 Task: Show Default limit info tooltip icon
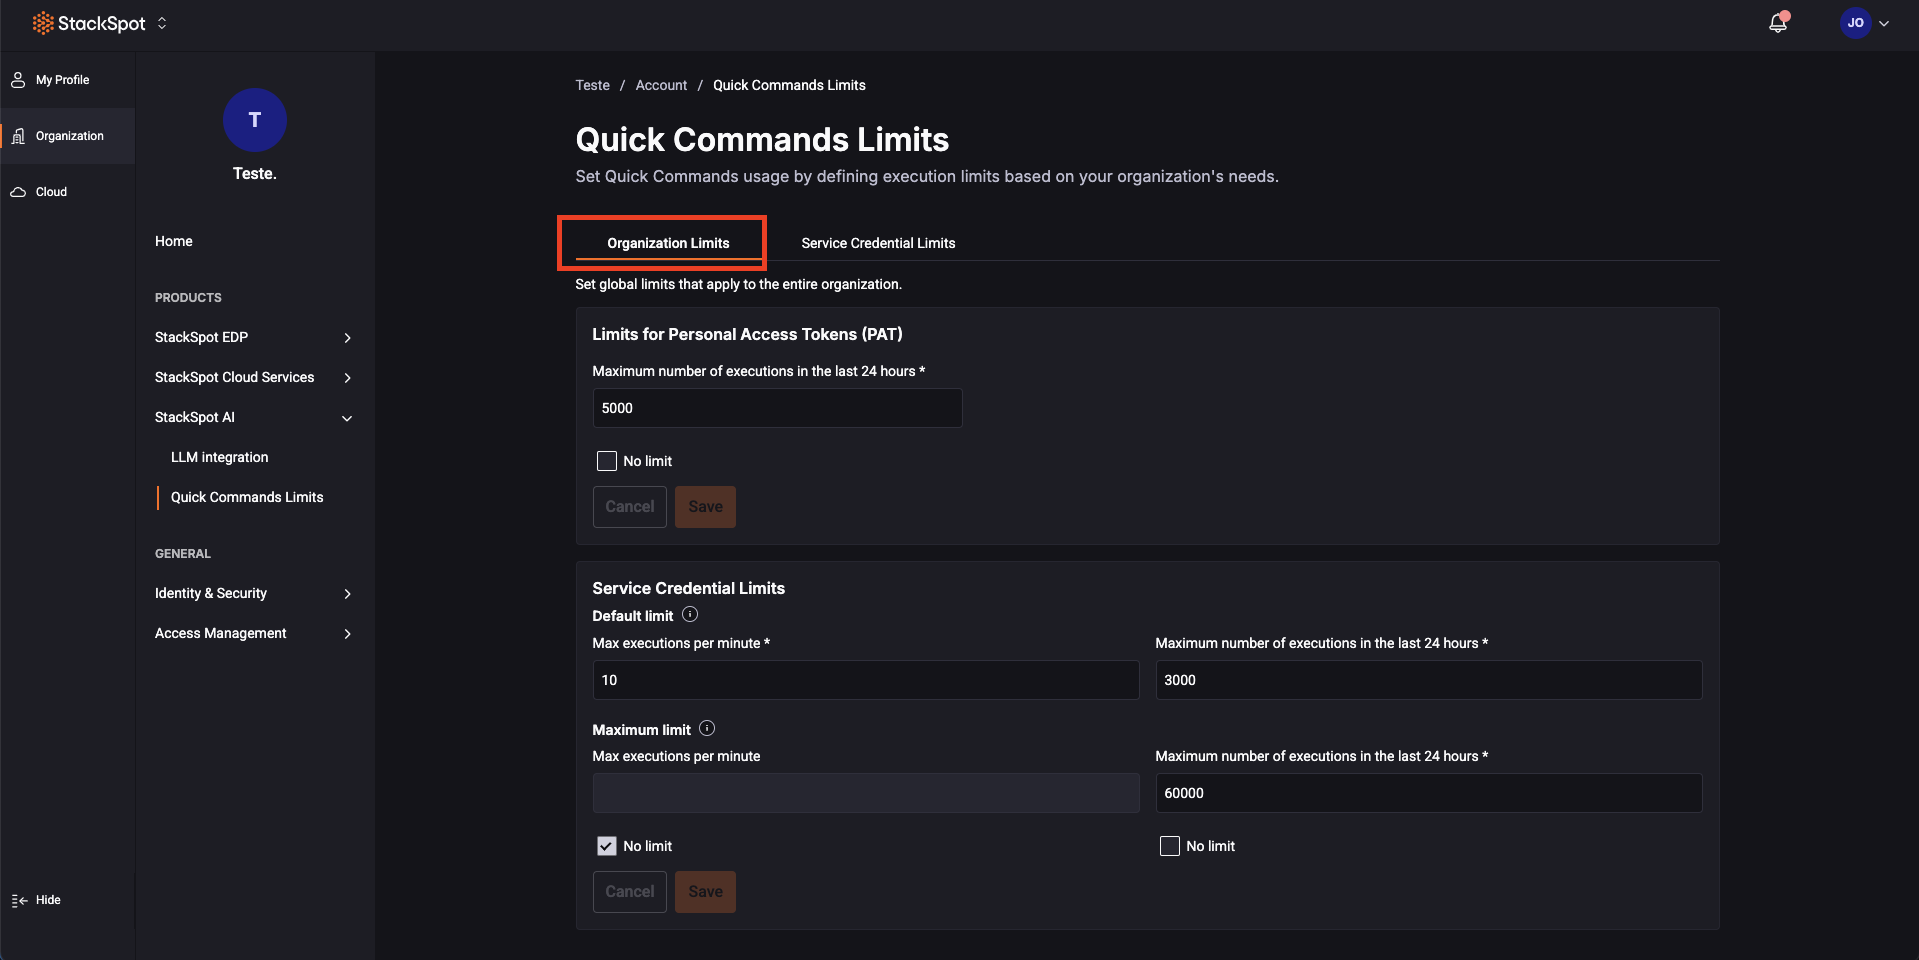click(690, 615)
